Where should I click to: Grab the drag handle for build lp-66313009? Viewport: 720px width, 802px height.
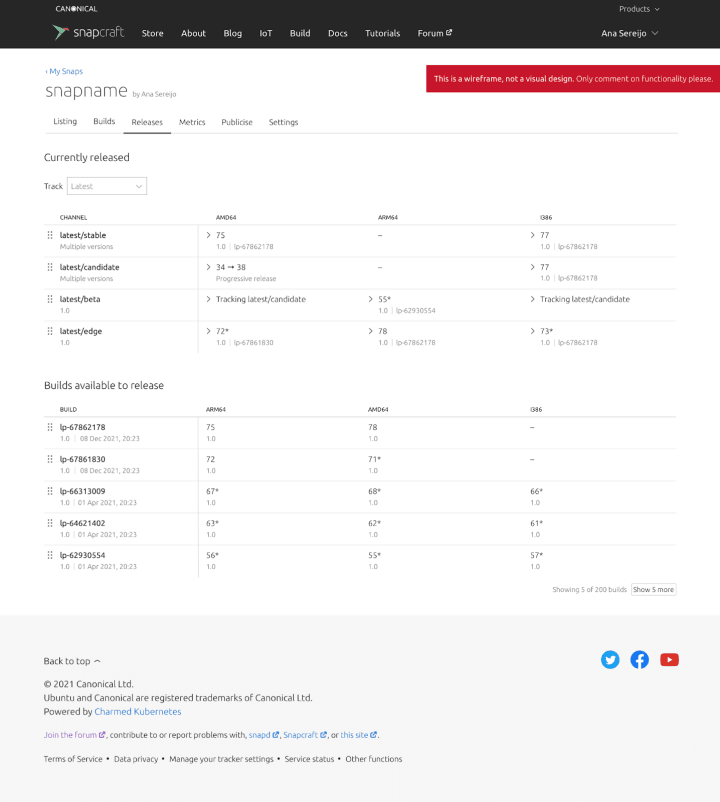[50, 491]
